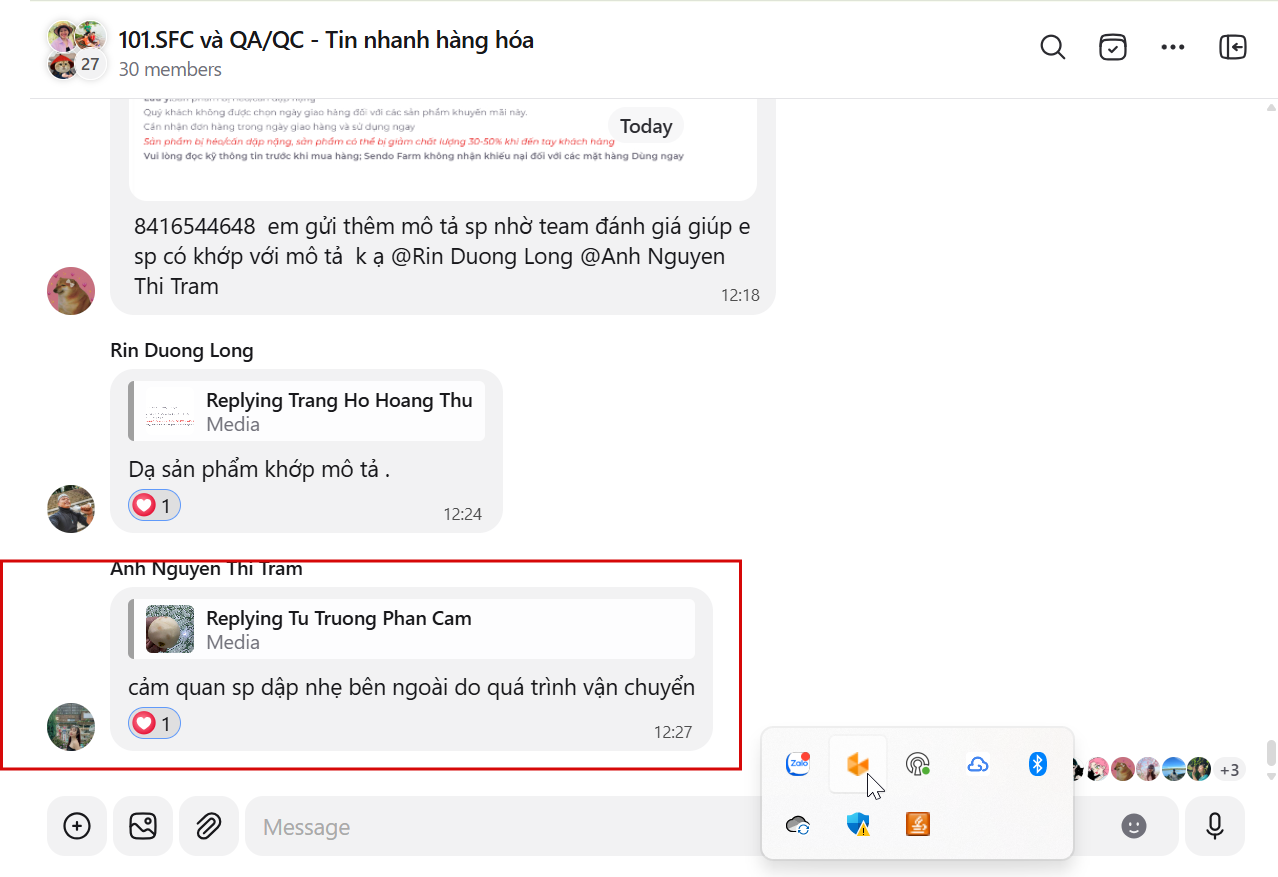This screenshot has width=1278, height=877.
Task: Open Anh Nguyen Thi Tram's avatar
Action: click(71, 727)
